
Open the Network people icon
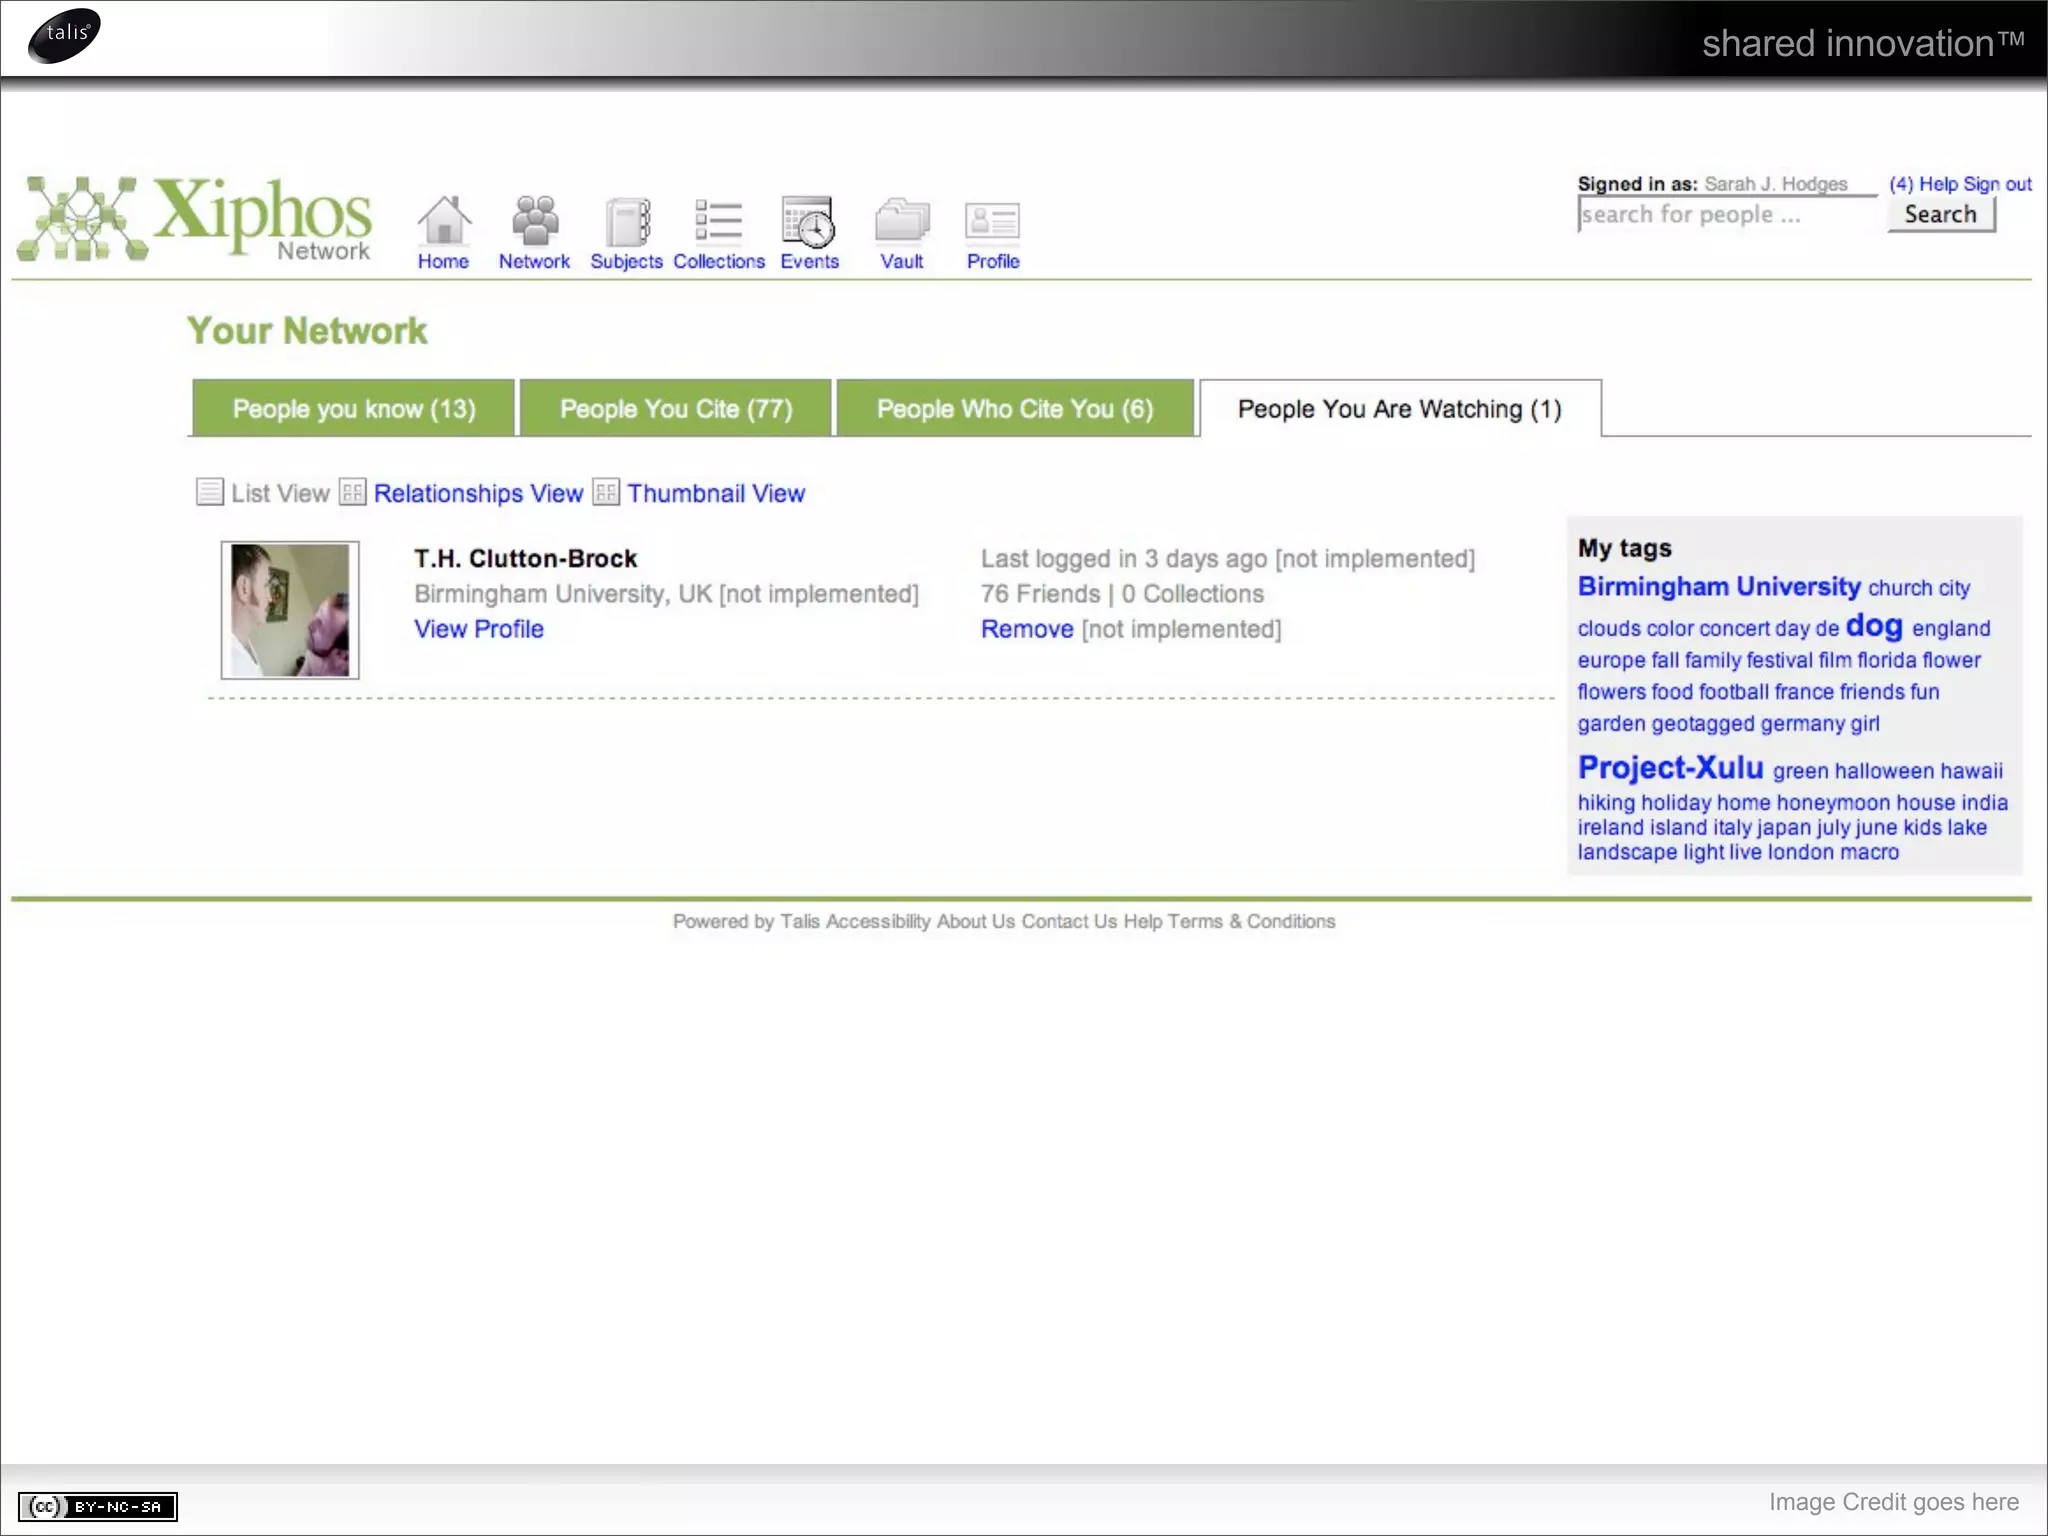[x=535, y=220]
